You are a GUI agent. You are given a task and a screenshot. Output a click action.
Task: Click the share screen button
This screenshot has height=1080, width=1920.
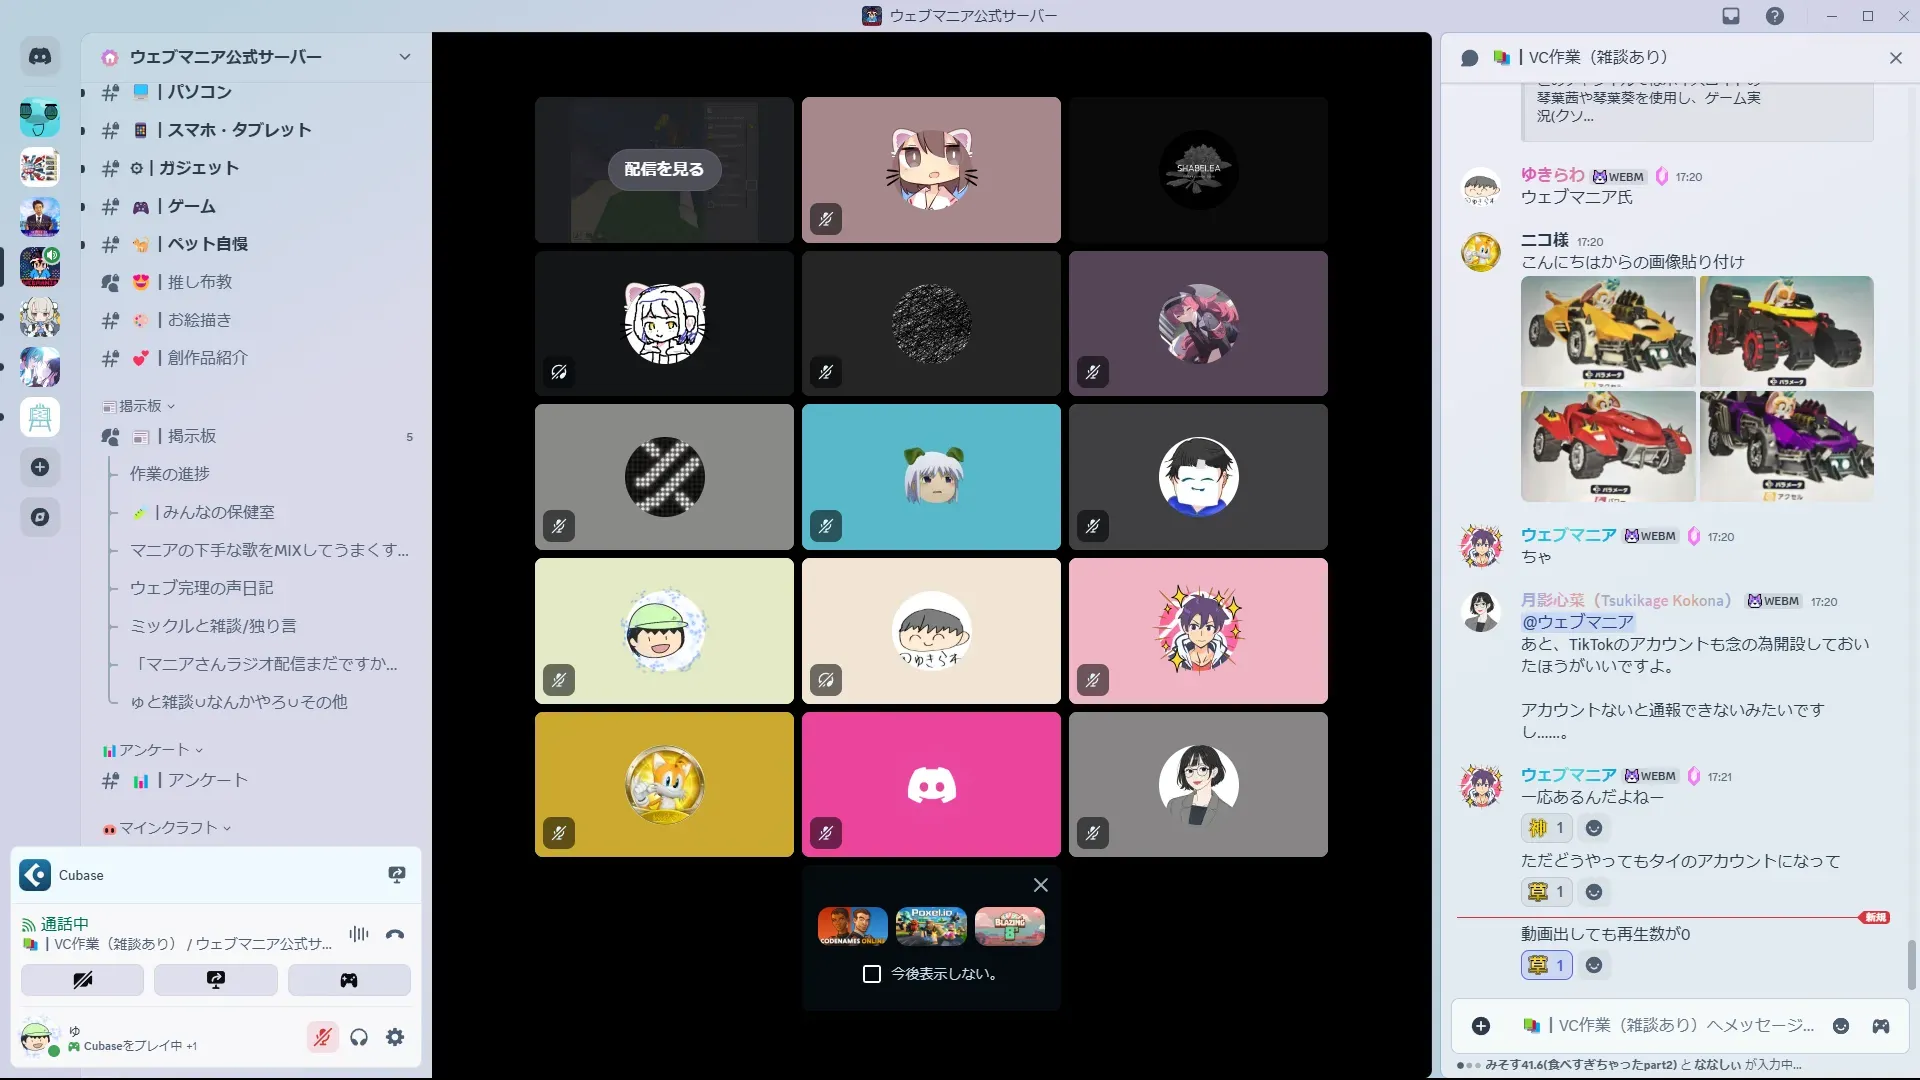coord(216,980)
